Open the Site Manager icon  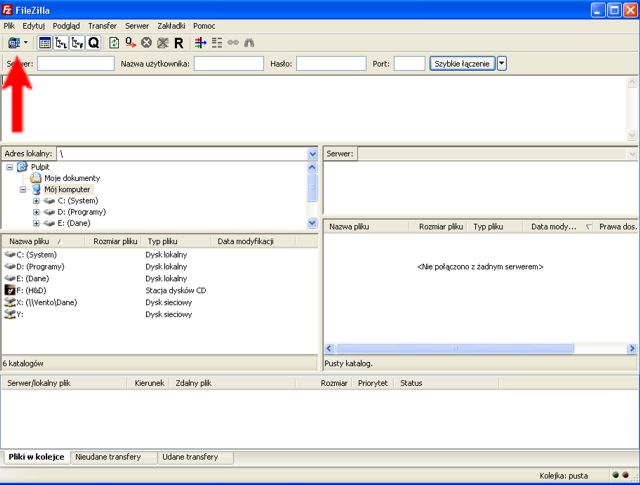pyautogui.click(x=14, y=42)
